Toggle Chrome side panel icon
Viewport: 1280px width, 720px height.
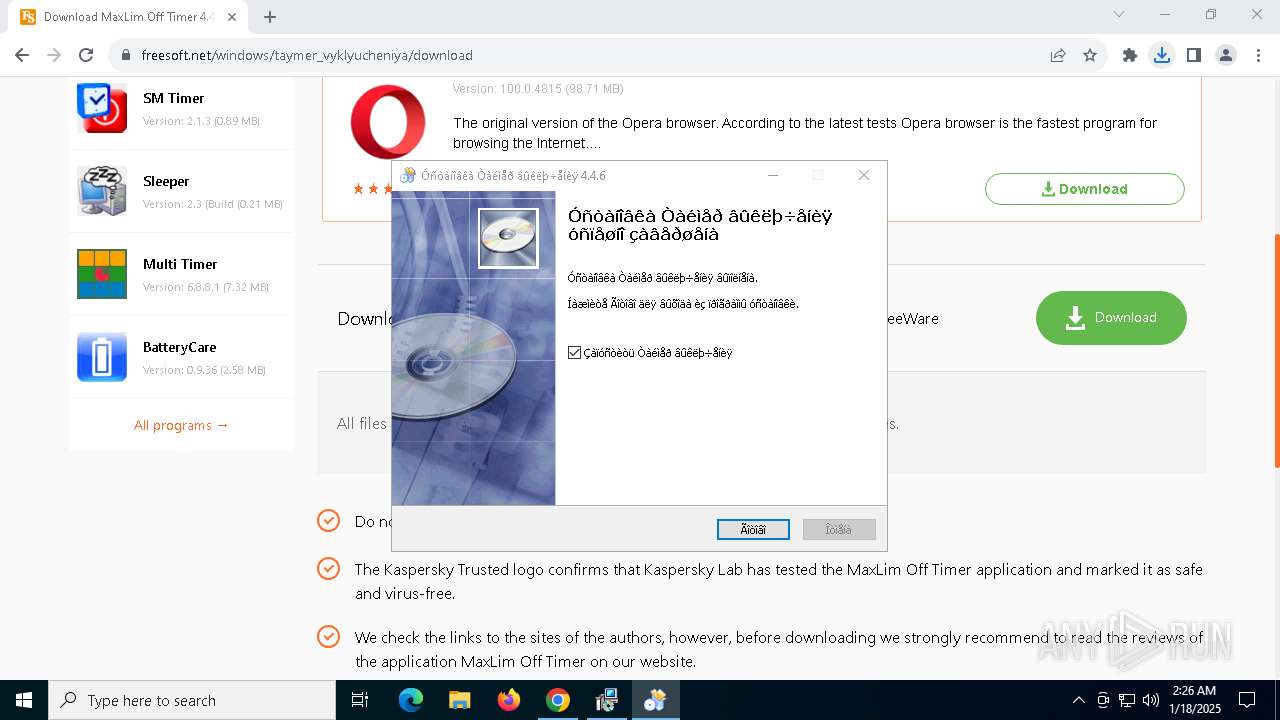(1194, 55)
